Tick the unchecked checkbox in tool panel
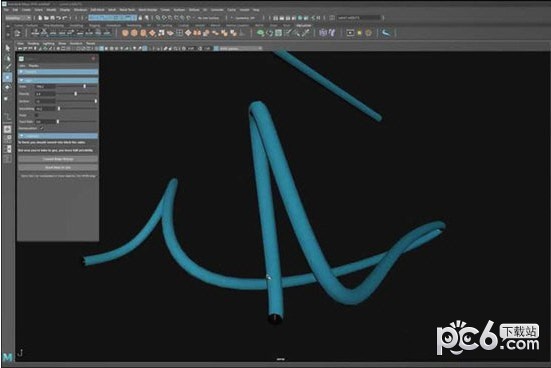The width and height of the screenshot is (551, 368). 36,115
